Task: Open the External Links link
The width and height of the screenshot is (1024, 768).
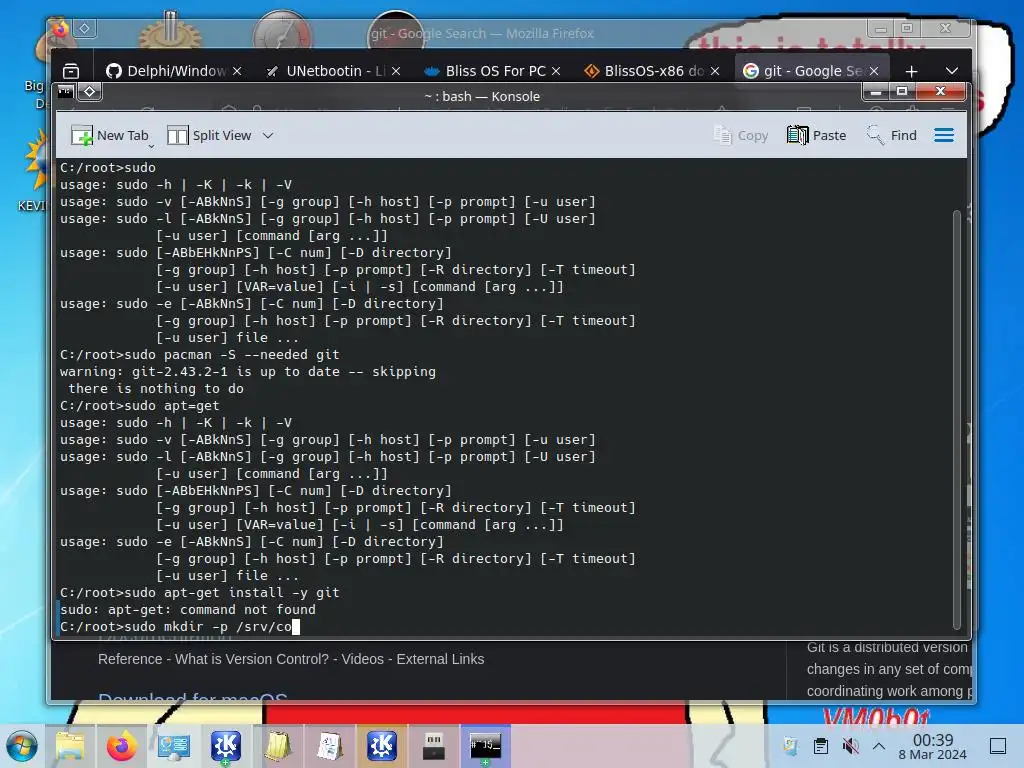Action: [x=440, y=659]
